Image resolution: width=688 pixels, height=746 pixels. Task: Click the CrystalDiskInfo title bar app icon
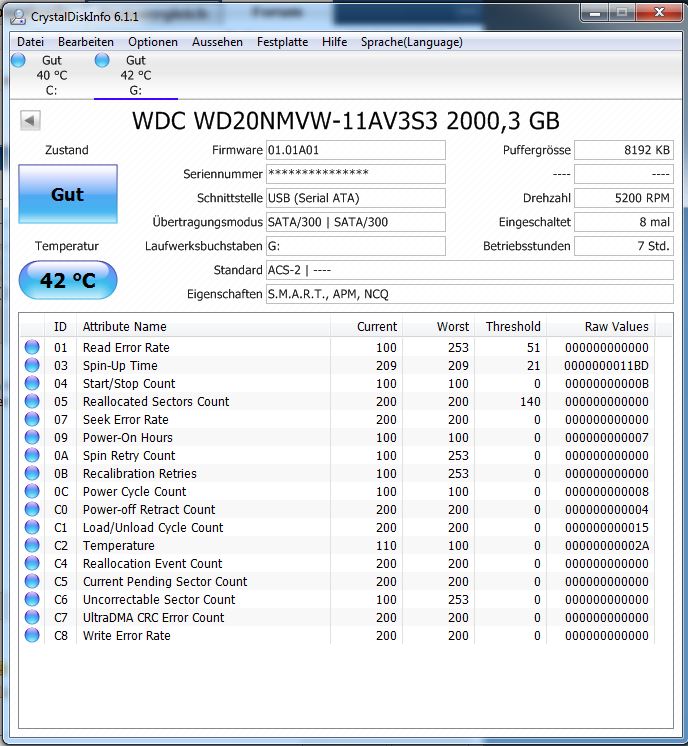tap(18, 17)
